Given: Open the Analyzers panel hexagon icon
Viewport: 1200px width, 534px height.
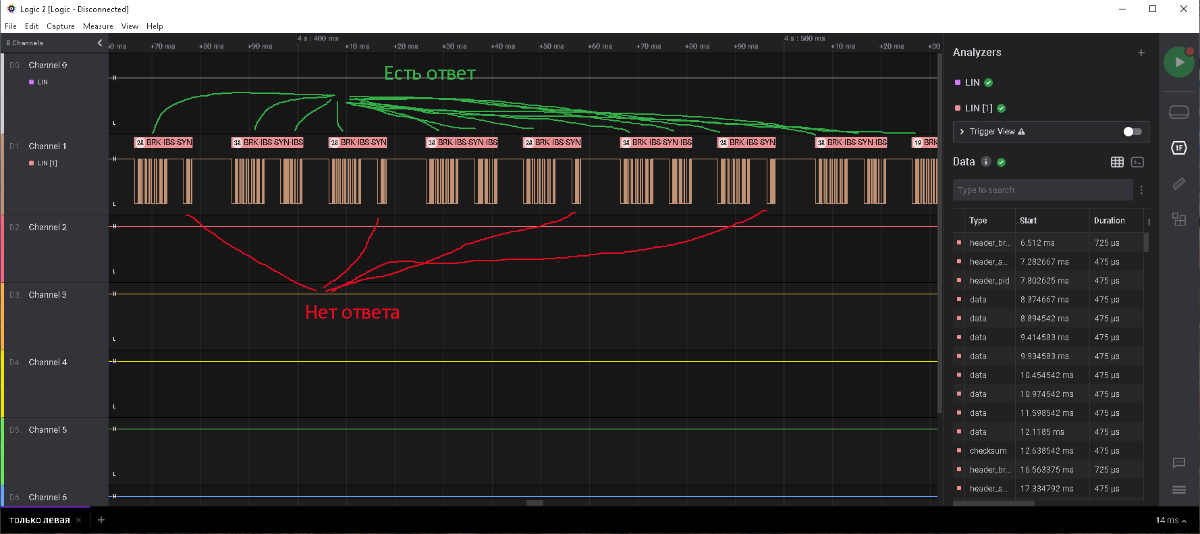Looking at the screenshot, I should coord(1179,148).
